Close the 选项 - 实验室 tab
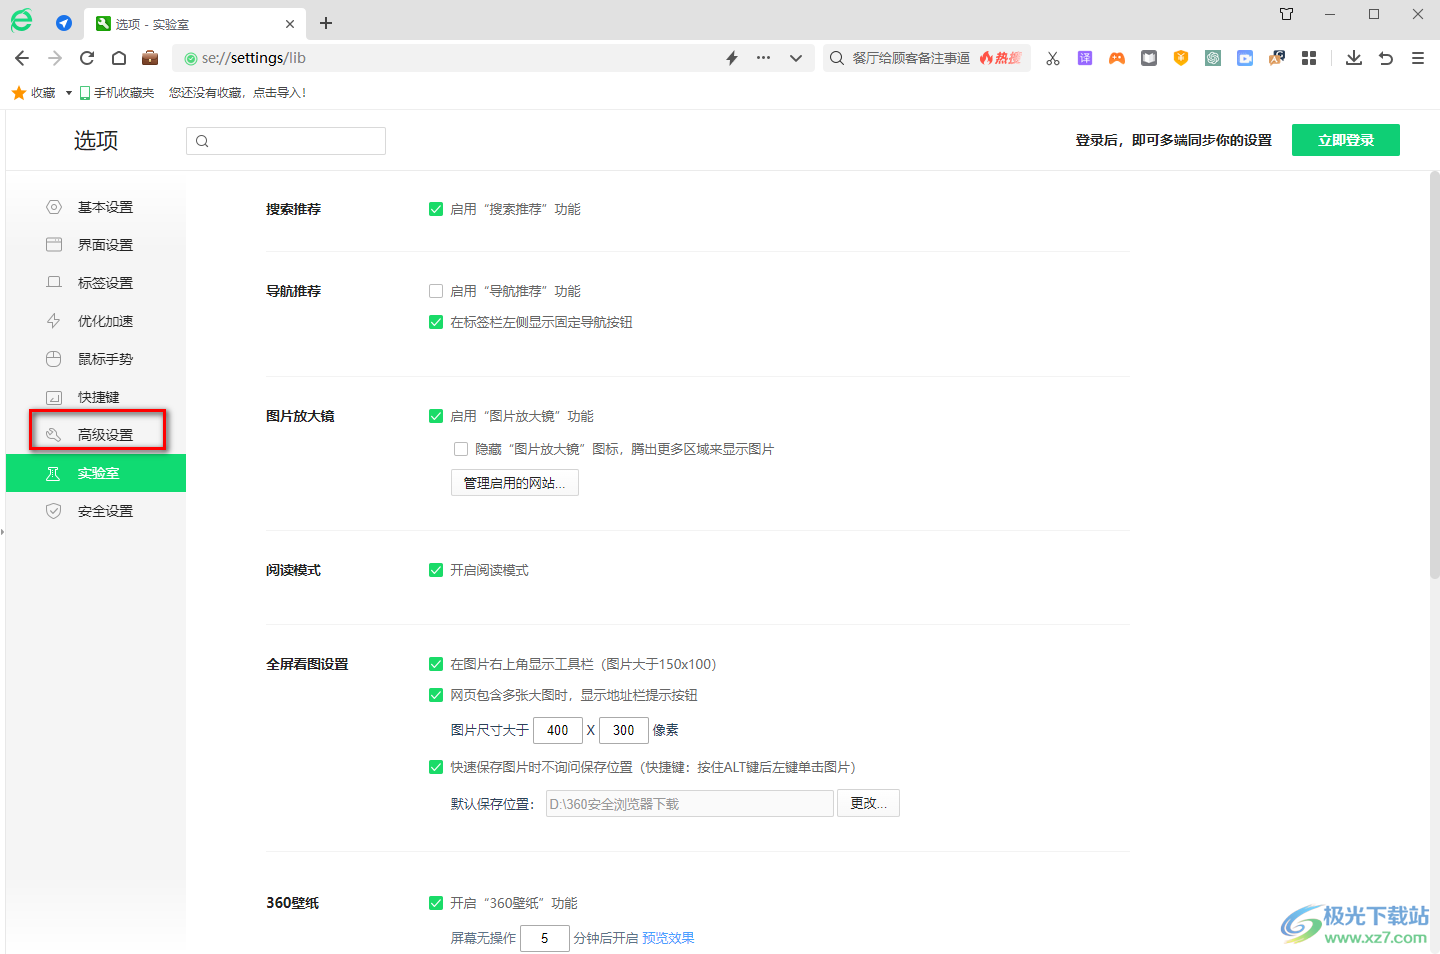The image size is (1440, 954). (x=290, y=24)
